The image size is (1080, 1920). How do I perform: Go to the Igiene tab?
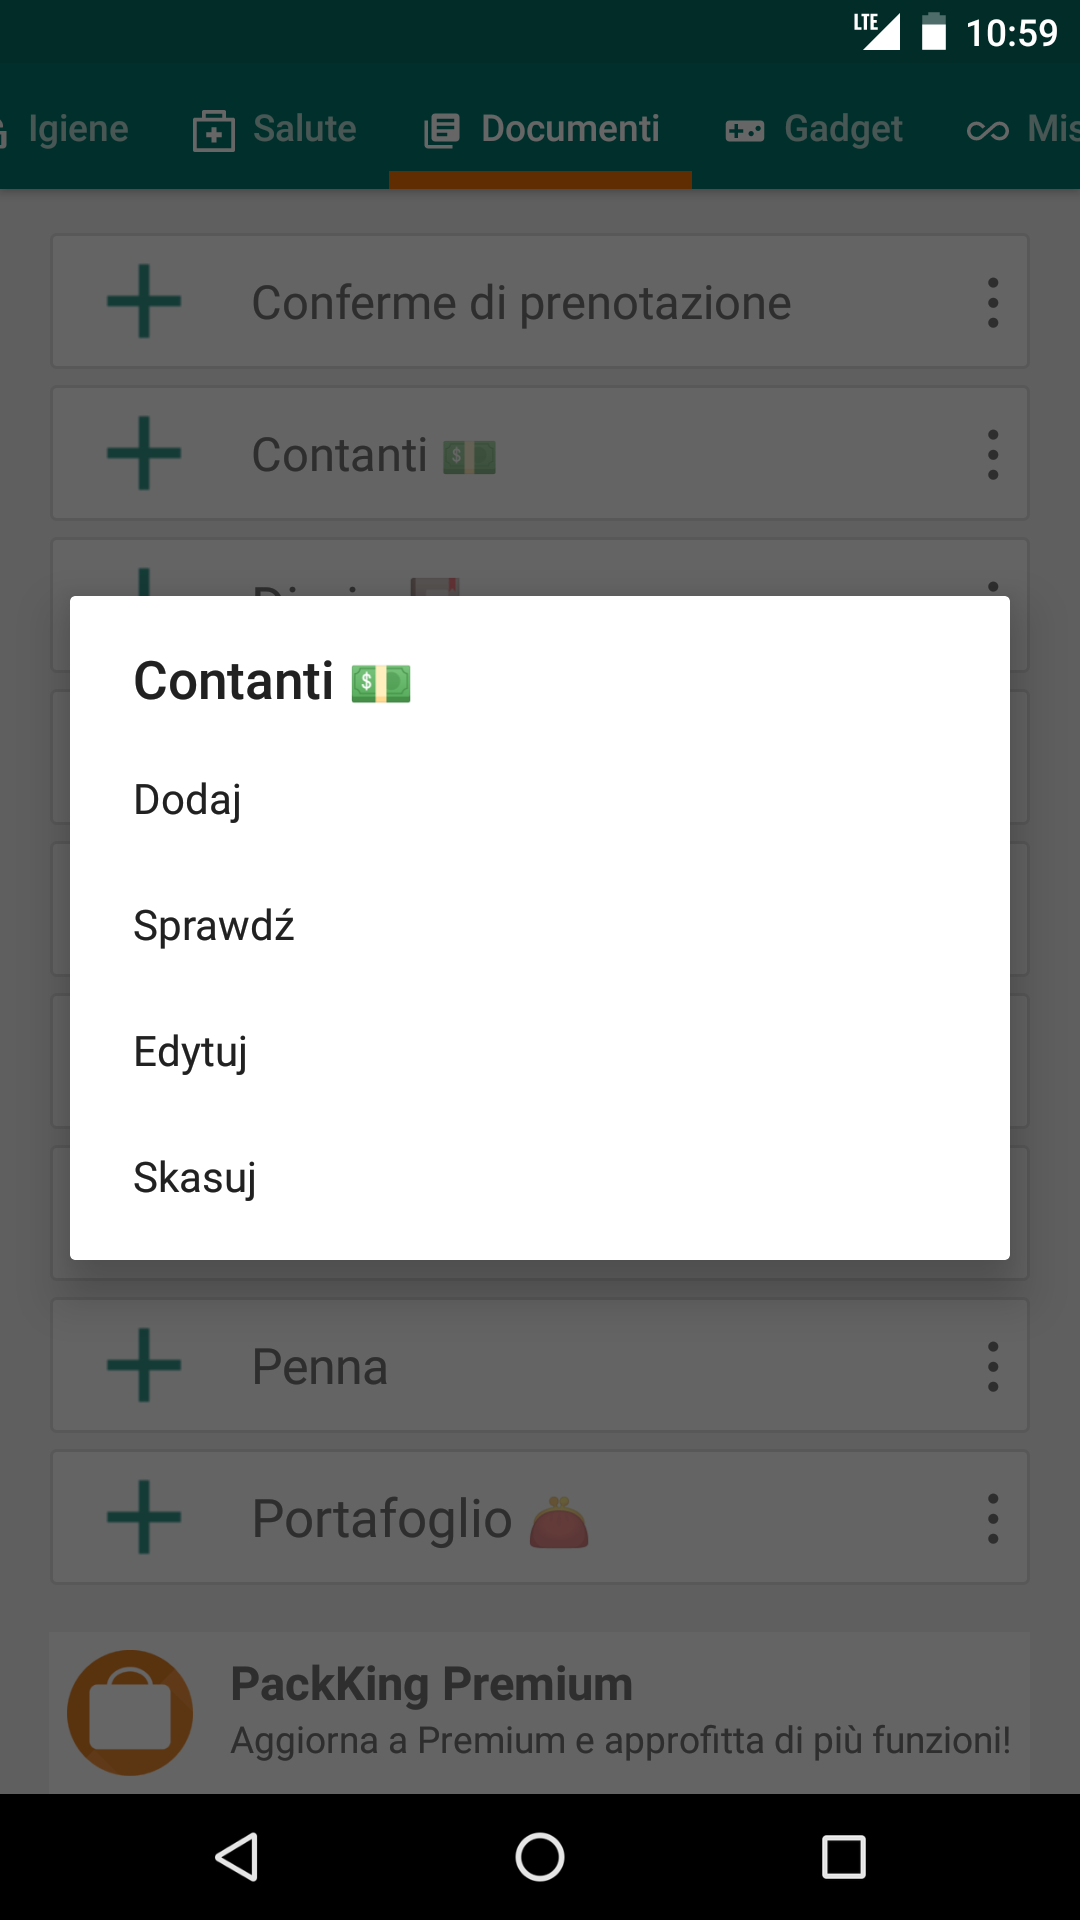(x=70, y=129)
